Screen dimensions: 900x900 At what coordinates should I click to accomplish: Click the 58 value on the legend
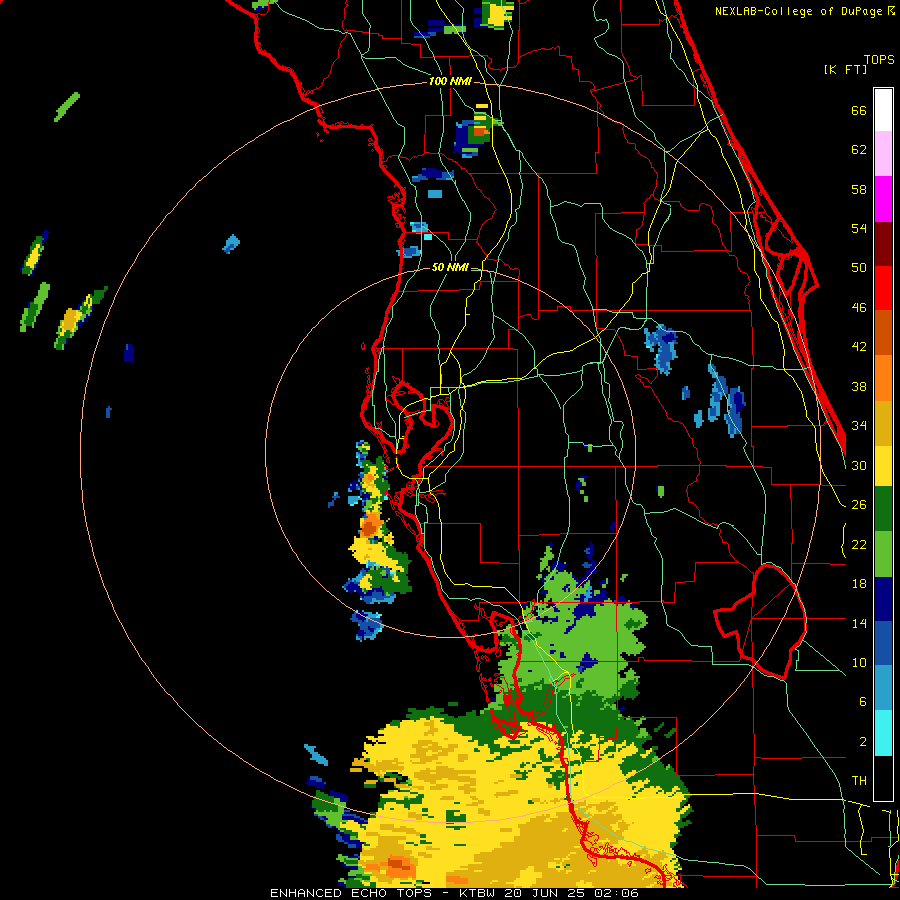[859, 189]
